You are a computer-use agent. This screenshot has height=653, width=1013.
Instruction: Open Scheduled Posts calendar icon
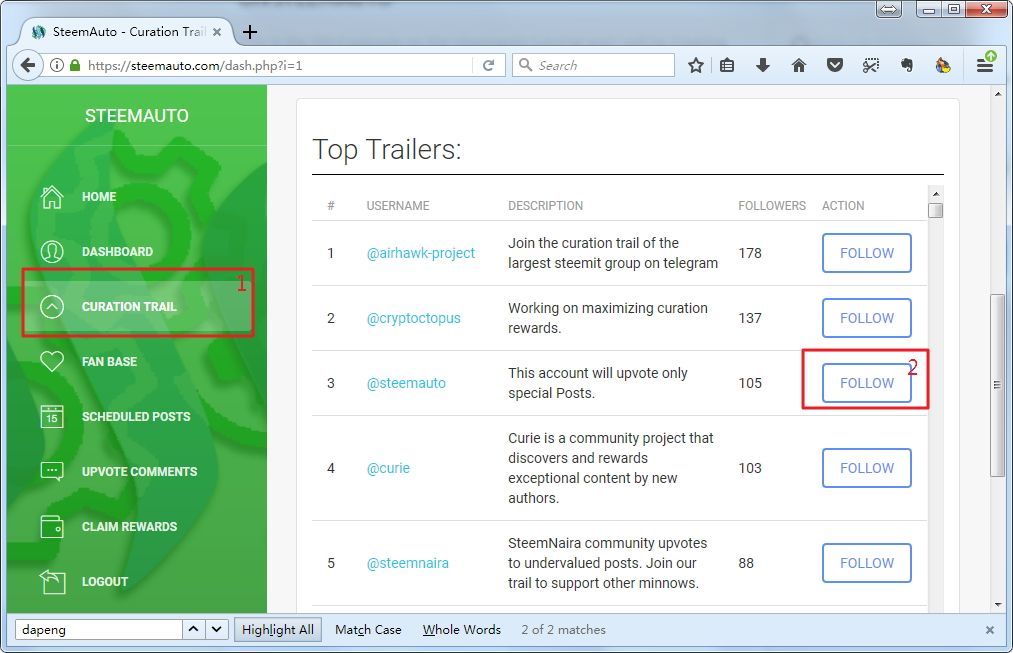[52, 417]
